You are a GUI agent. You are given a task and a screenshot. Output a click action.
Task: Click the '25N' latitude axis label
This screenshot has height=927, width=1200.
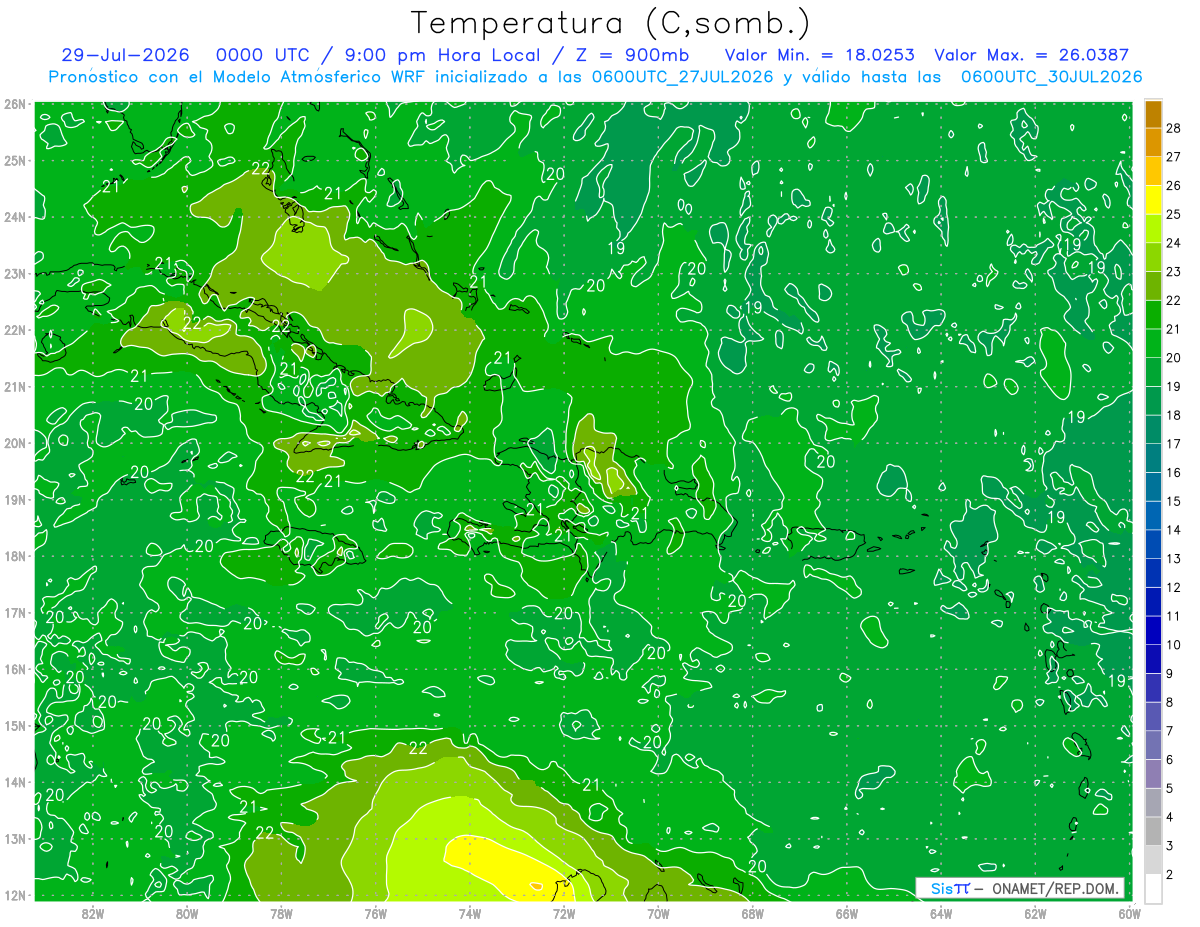tap(15, 161)
